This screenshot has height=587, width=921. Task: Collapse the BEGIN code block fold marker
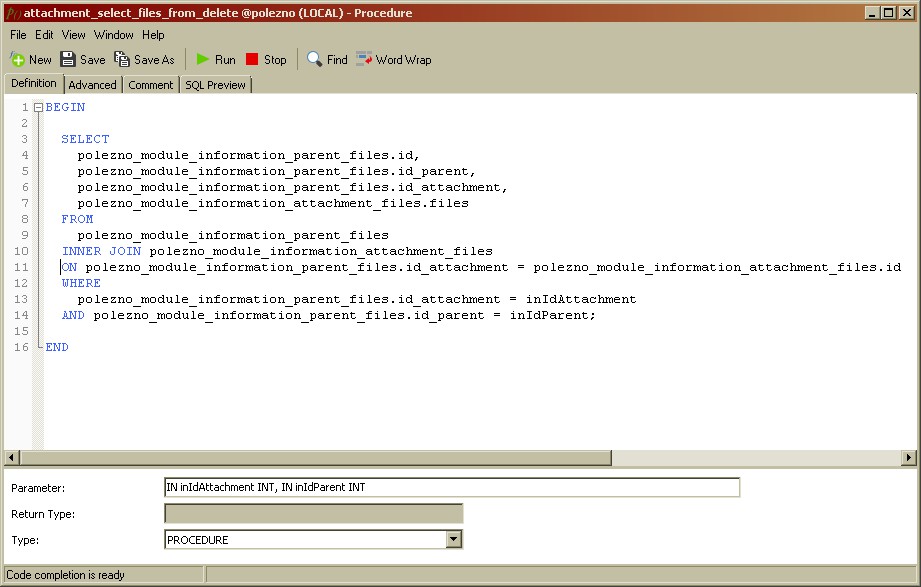pyautogui.click(x=38, y=107)
